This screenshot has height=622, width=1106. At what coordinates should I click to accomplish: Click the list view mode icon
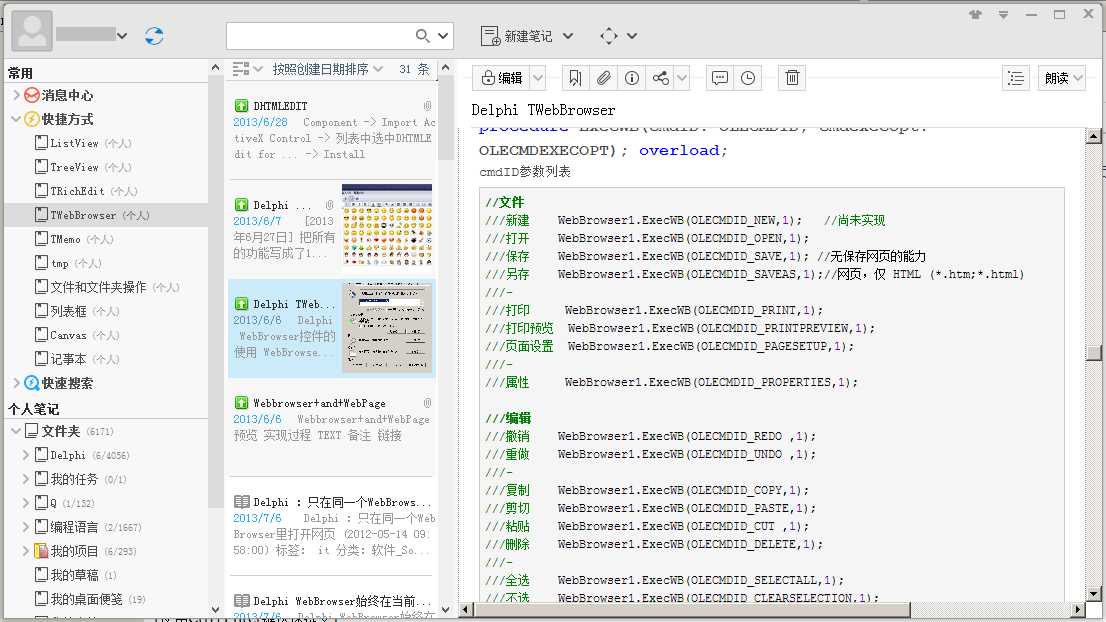pyautogui.click(x=241, y=68)
